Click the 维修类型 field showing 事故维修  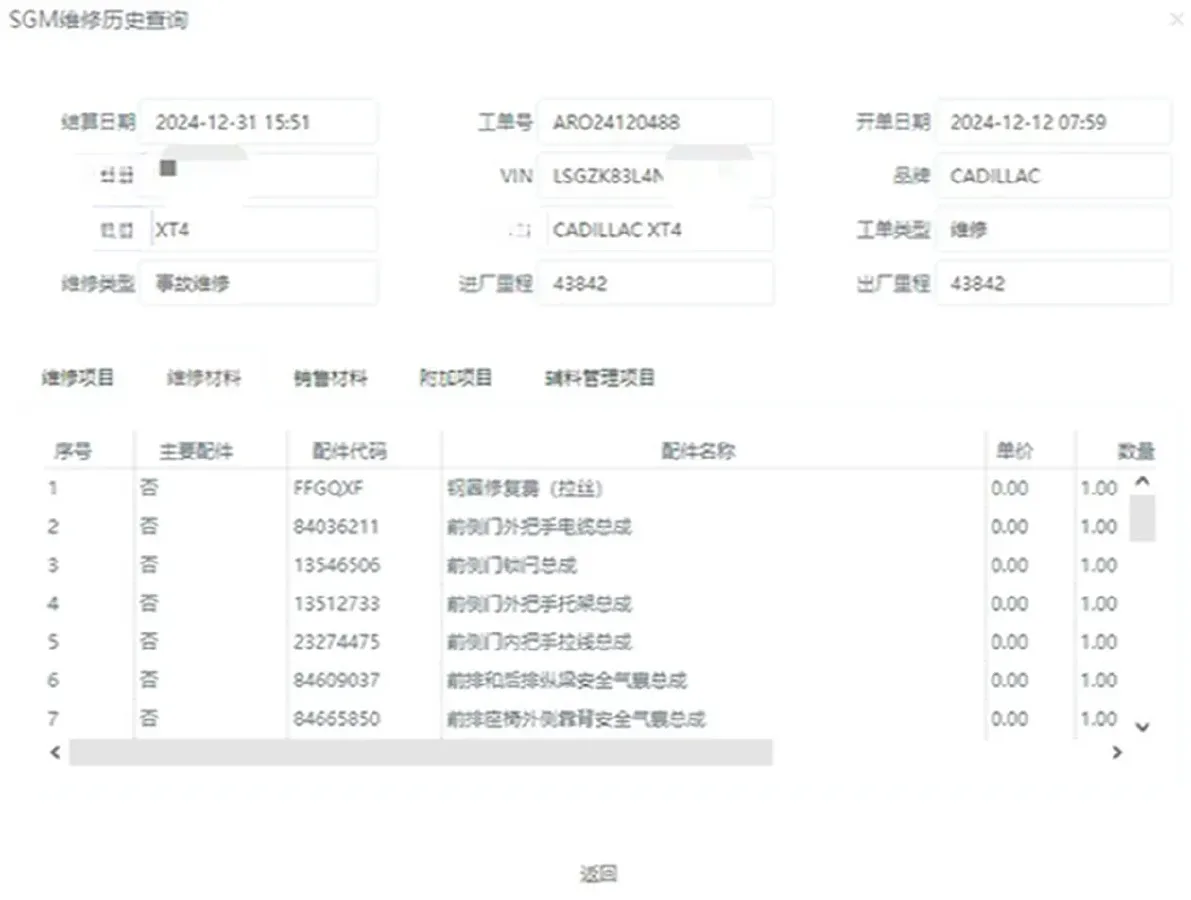259,283
